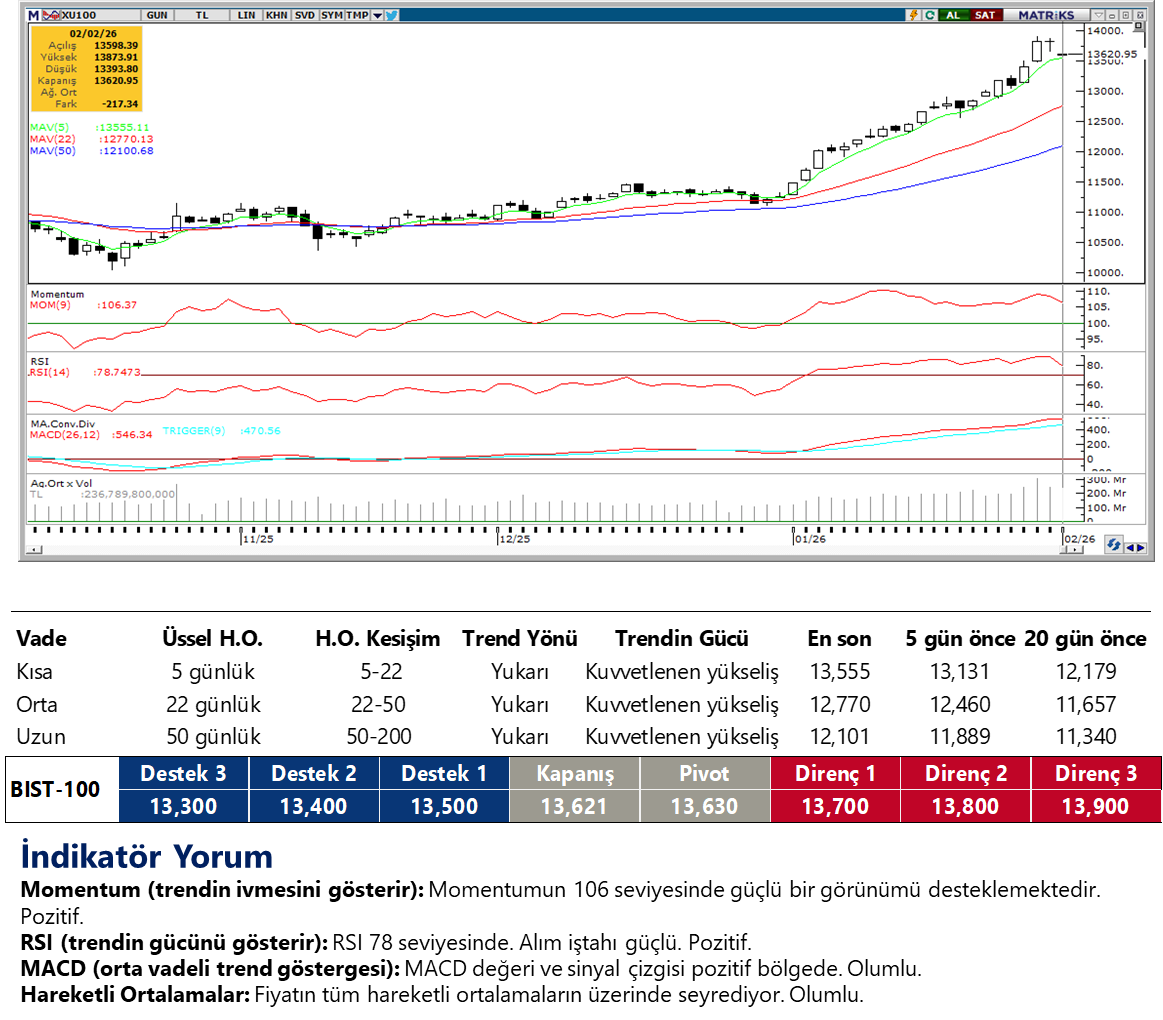Click the left-right scroll arrows icon at bottom-right
The width and height of the screenshot is (1163, 1020).
[x=1135, y=547]
